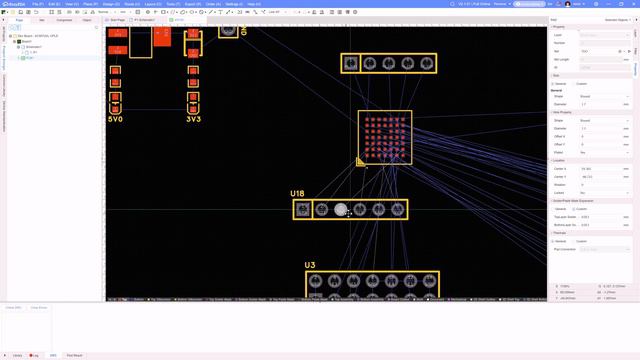
Task: Open the Log tab at bottom
Action: click(x=34, y=356)
